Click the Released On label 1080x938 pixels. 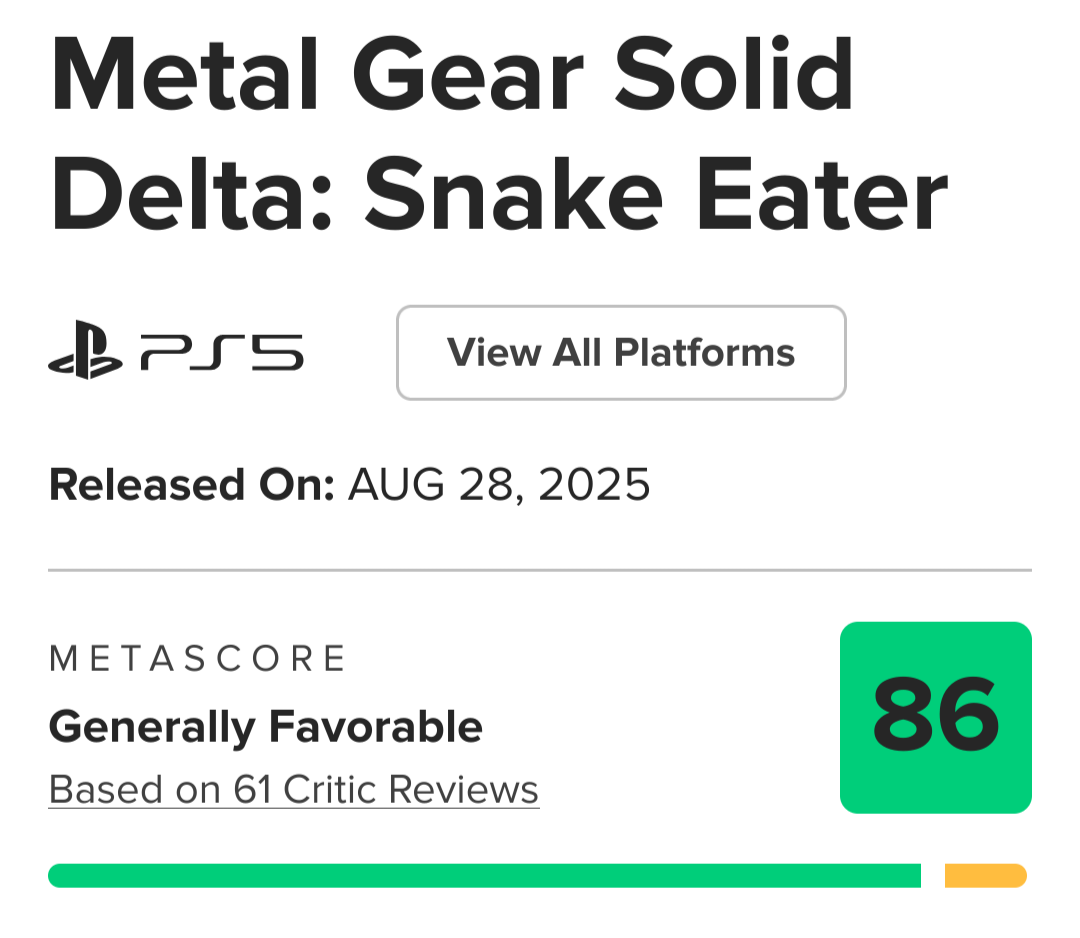point(191,485)
